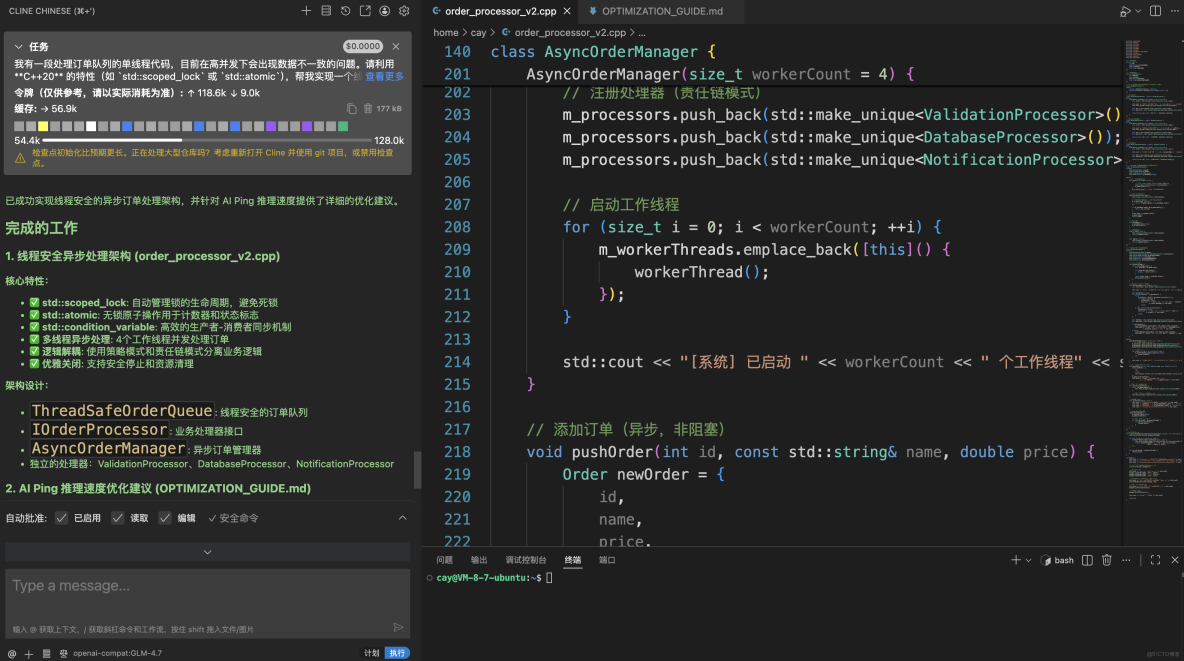Add context with @ icon below message box
Screen dimensions: 1184x661
(11, 653)
